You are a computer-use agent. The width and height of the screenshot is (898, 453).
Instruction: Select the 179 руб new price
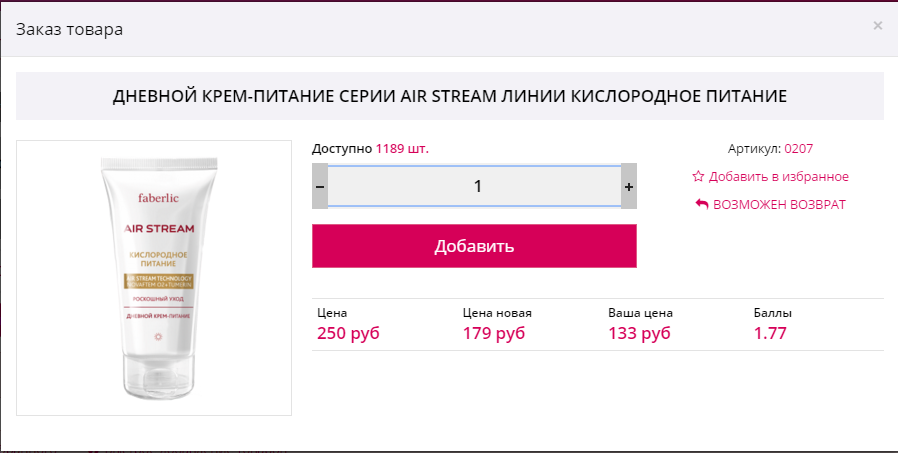[x=494, y=333]
